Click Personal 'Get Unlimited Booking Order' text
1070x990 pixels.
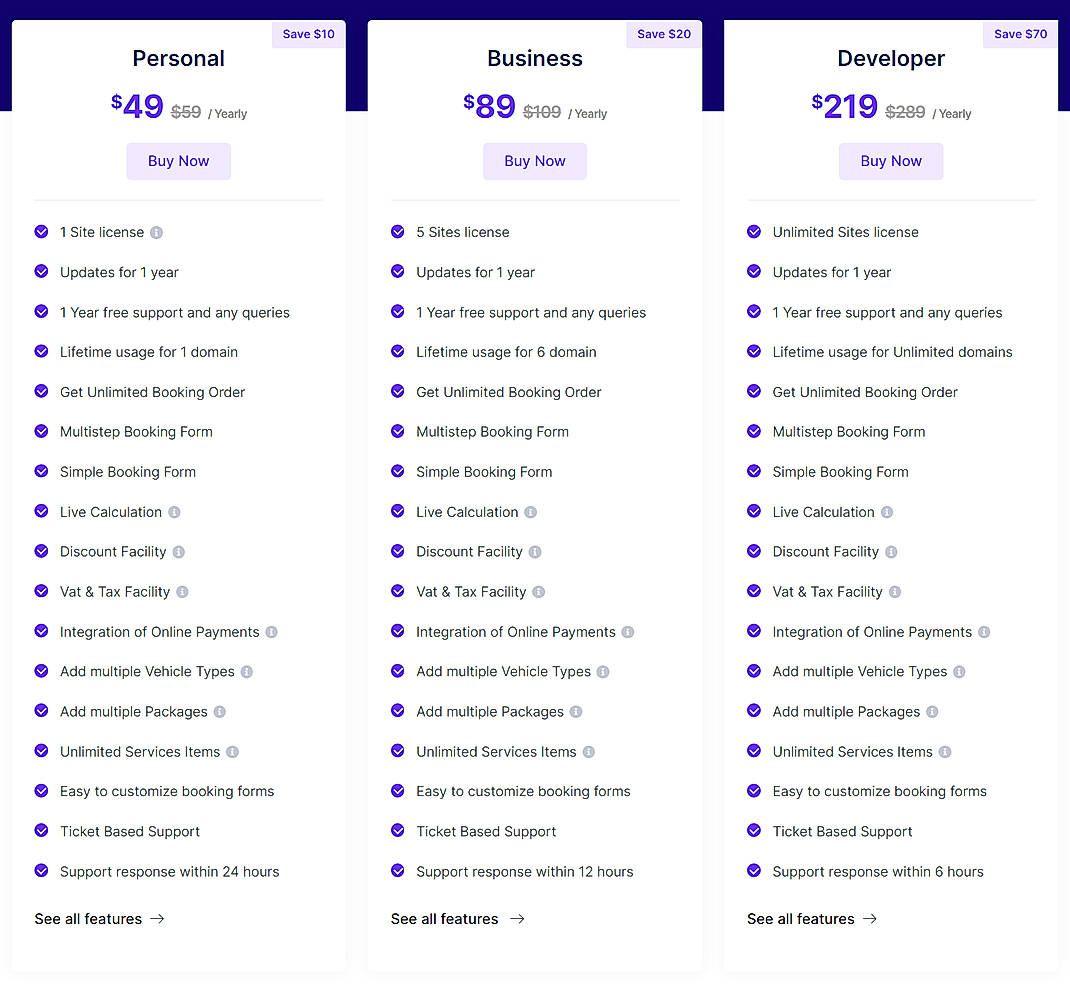pyautogui.click(x=152, y=392)
